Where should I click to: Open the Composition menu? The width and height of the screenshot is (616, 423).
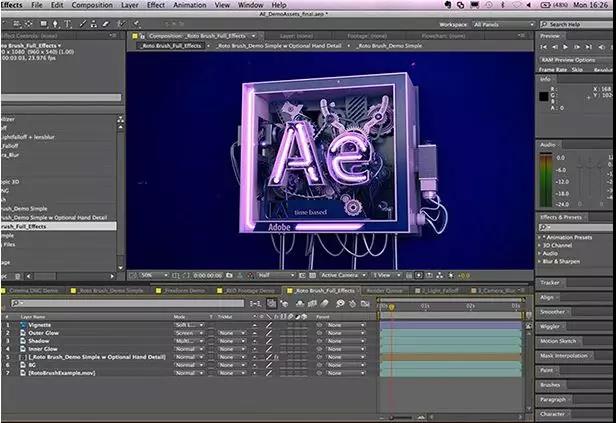click(92, 5)
